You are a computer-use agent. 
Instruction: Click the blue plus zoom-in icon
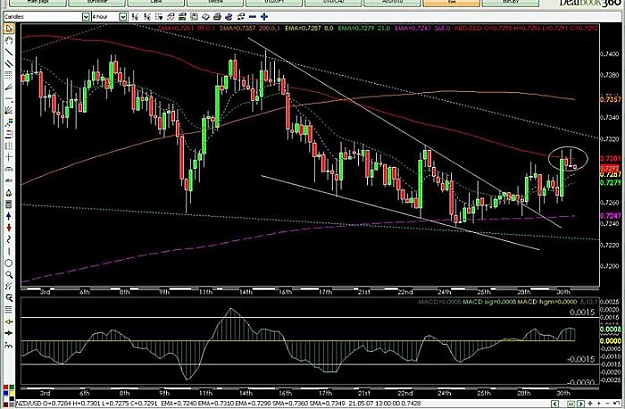click(264, 17)
